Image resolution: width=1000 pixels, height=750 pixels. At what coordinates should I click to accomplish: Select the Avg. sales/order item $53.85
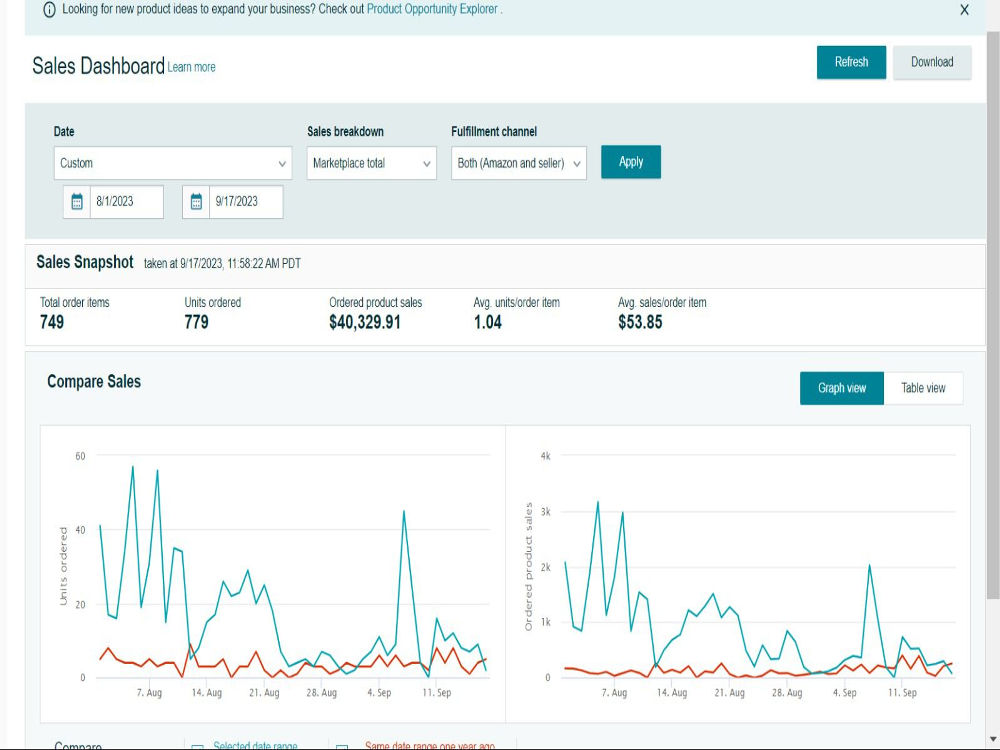pyautogui.click(x=640, y=322)
